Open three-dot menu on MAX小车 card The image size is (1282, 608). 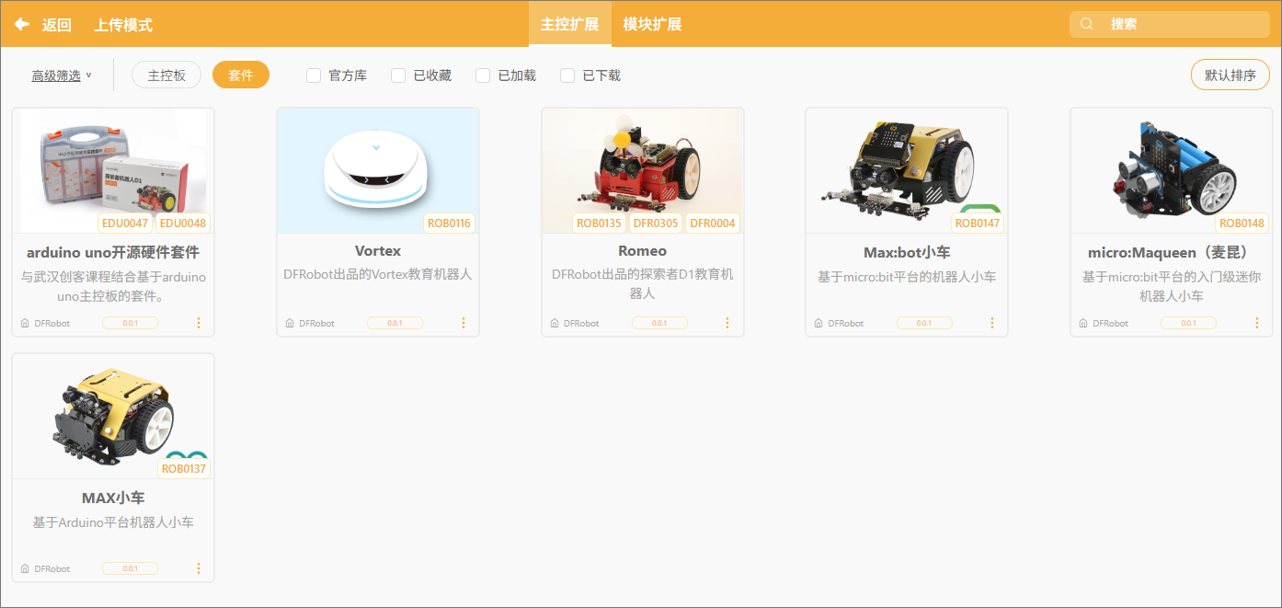tap(198, 568)
